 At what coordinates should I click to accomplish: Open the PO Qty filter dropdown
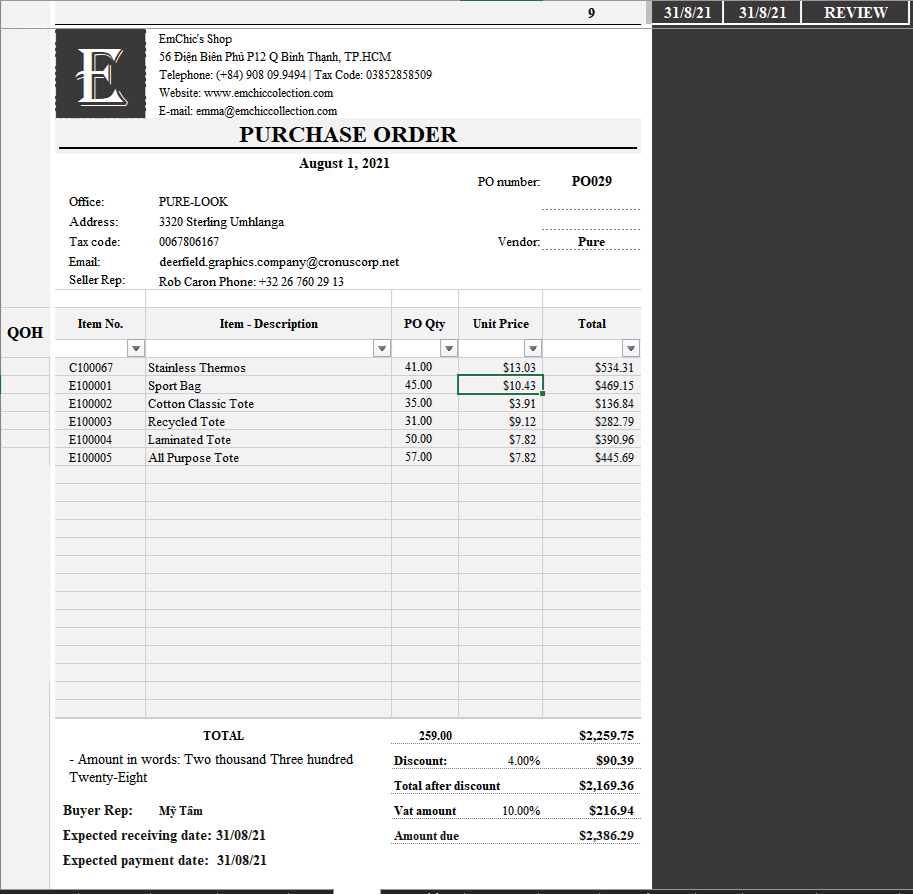point(449,348)
